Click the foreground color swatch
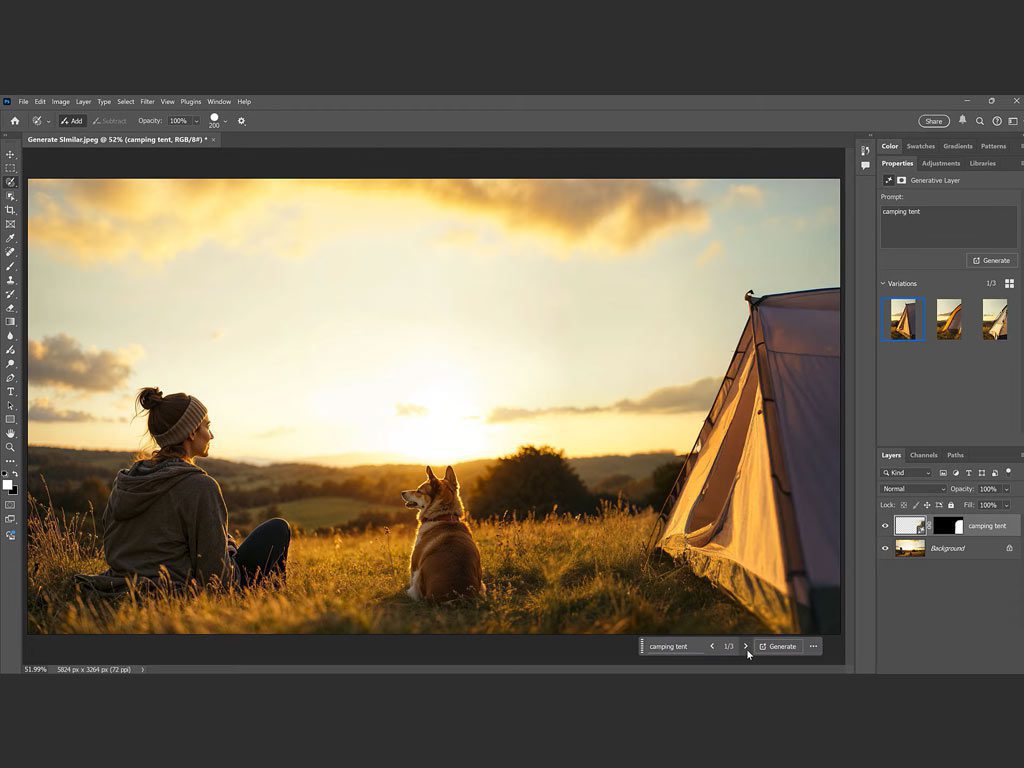The image size is (1024, 768). pos(7,485)
